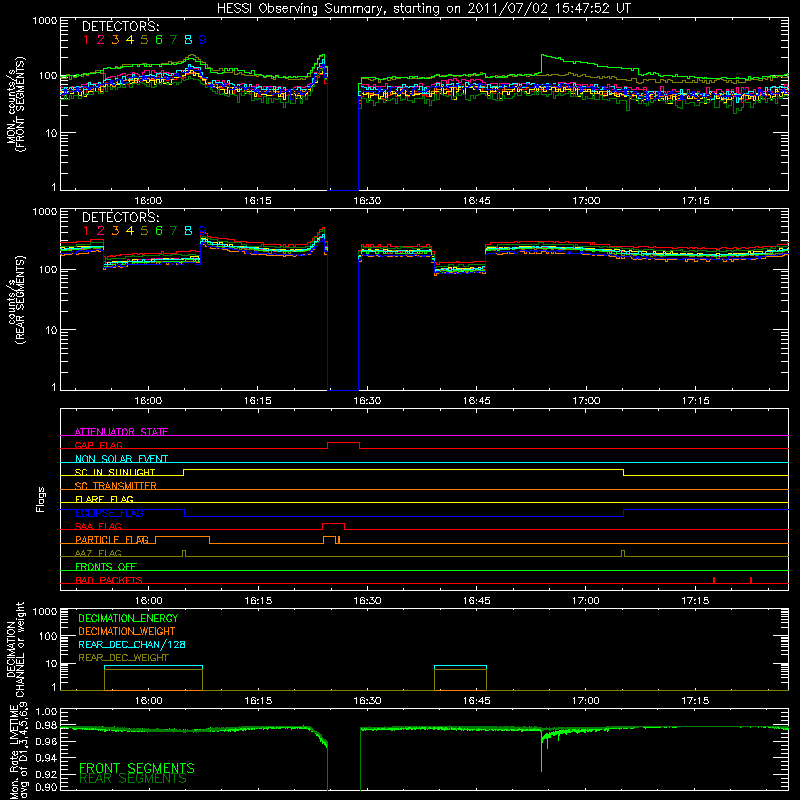
Task: Click magenta detector 2 in front segments legend
Action: pos(101,40)
